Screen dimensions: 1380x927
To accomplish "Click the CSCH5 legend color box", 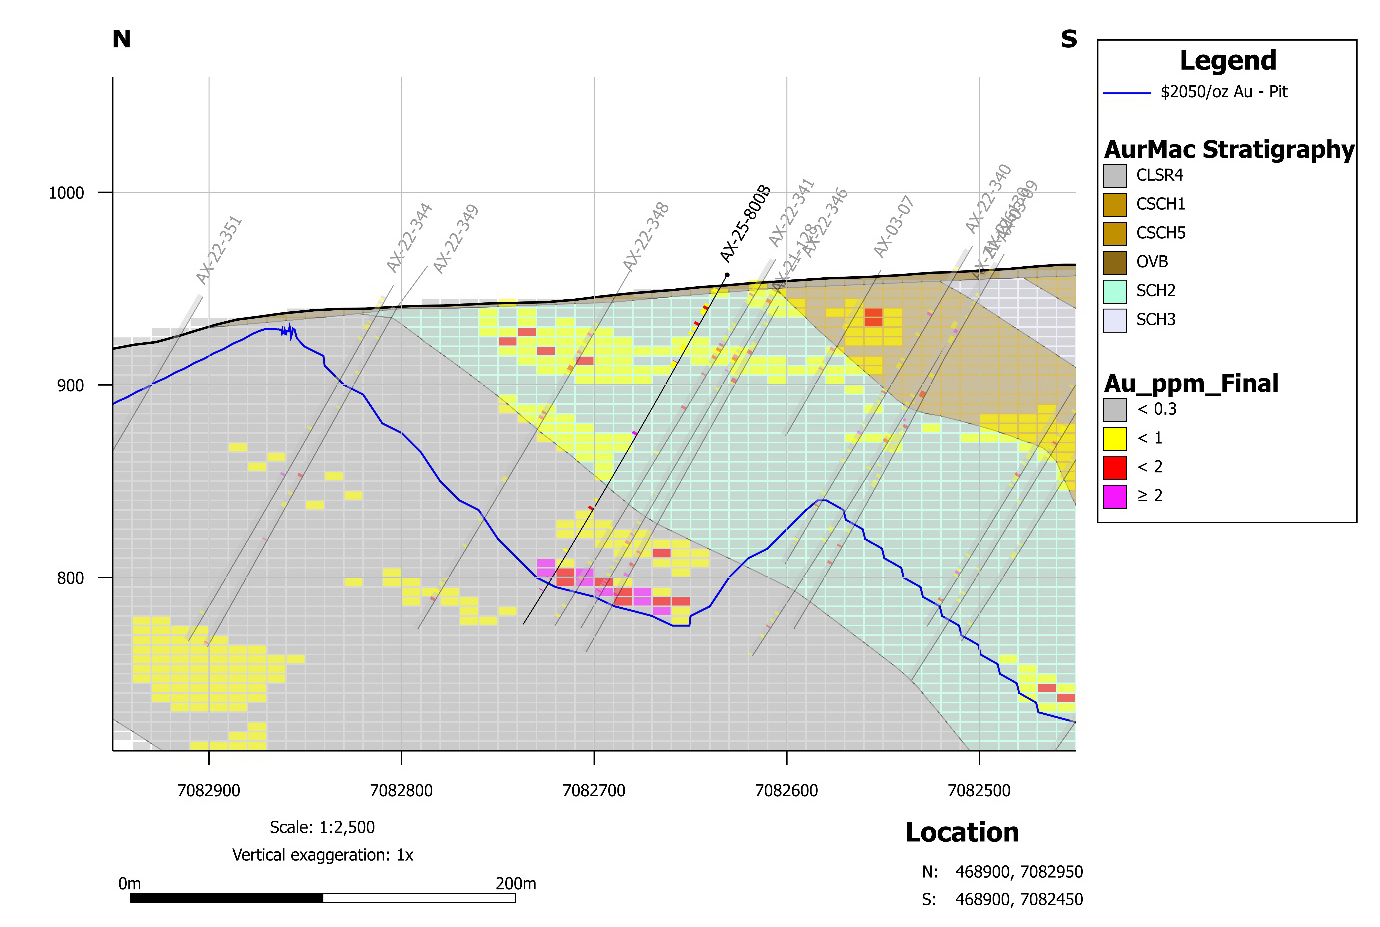I will (x=1114, y=234).
